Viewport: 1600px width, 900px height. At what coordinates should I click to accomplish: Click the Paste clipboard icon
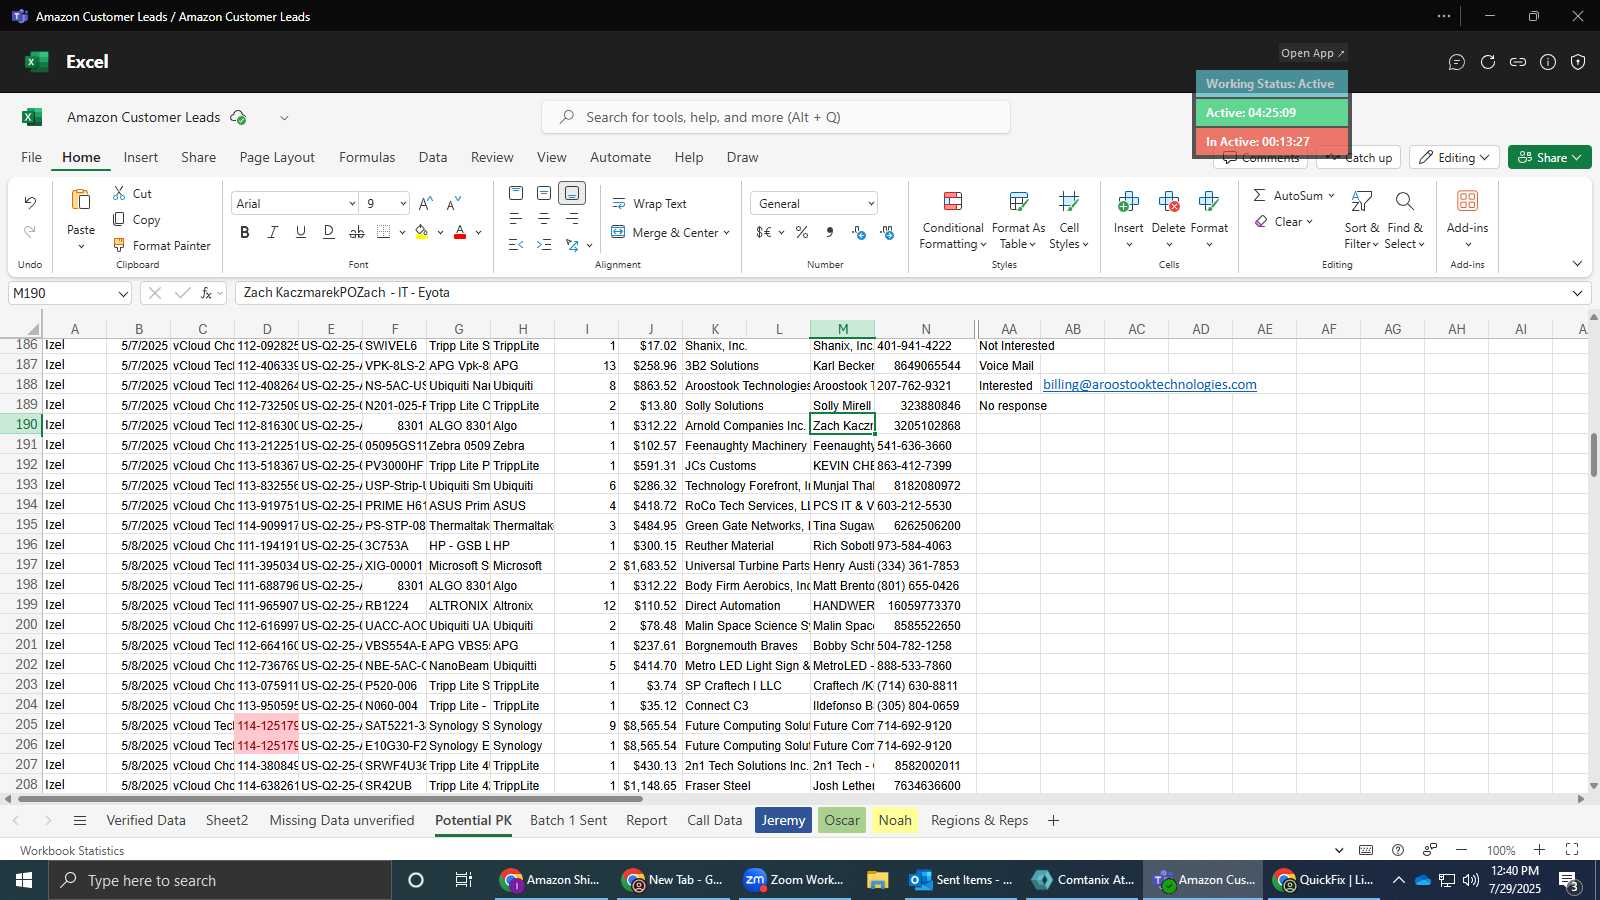point(81,200)
